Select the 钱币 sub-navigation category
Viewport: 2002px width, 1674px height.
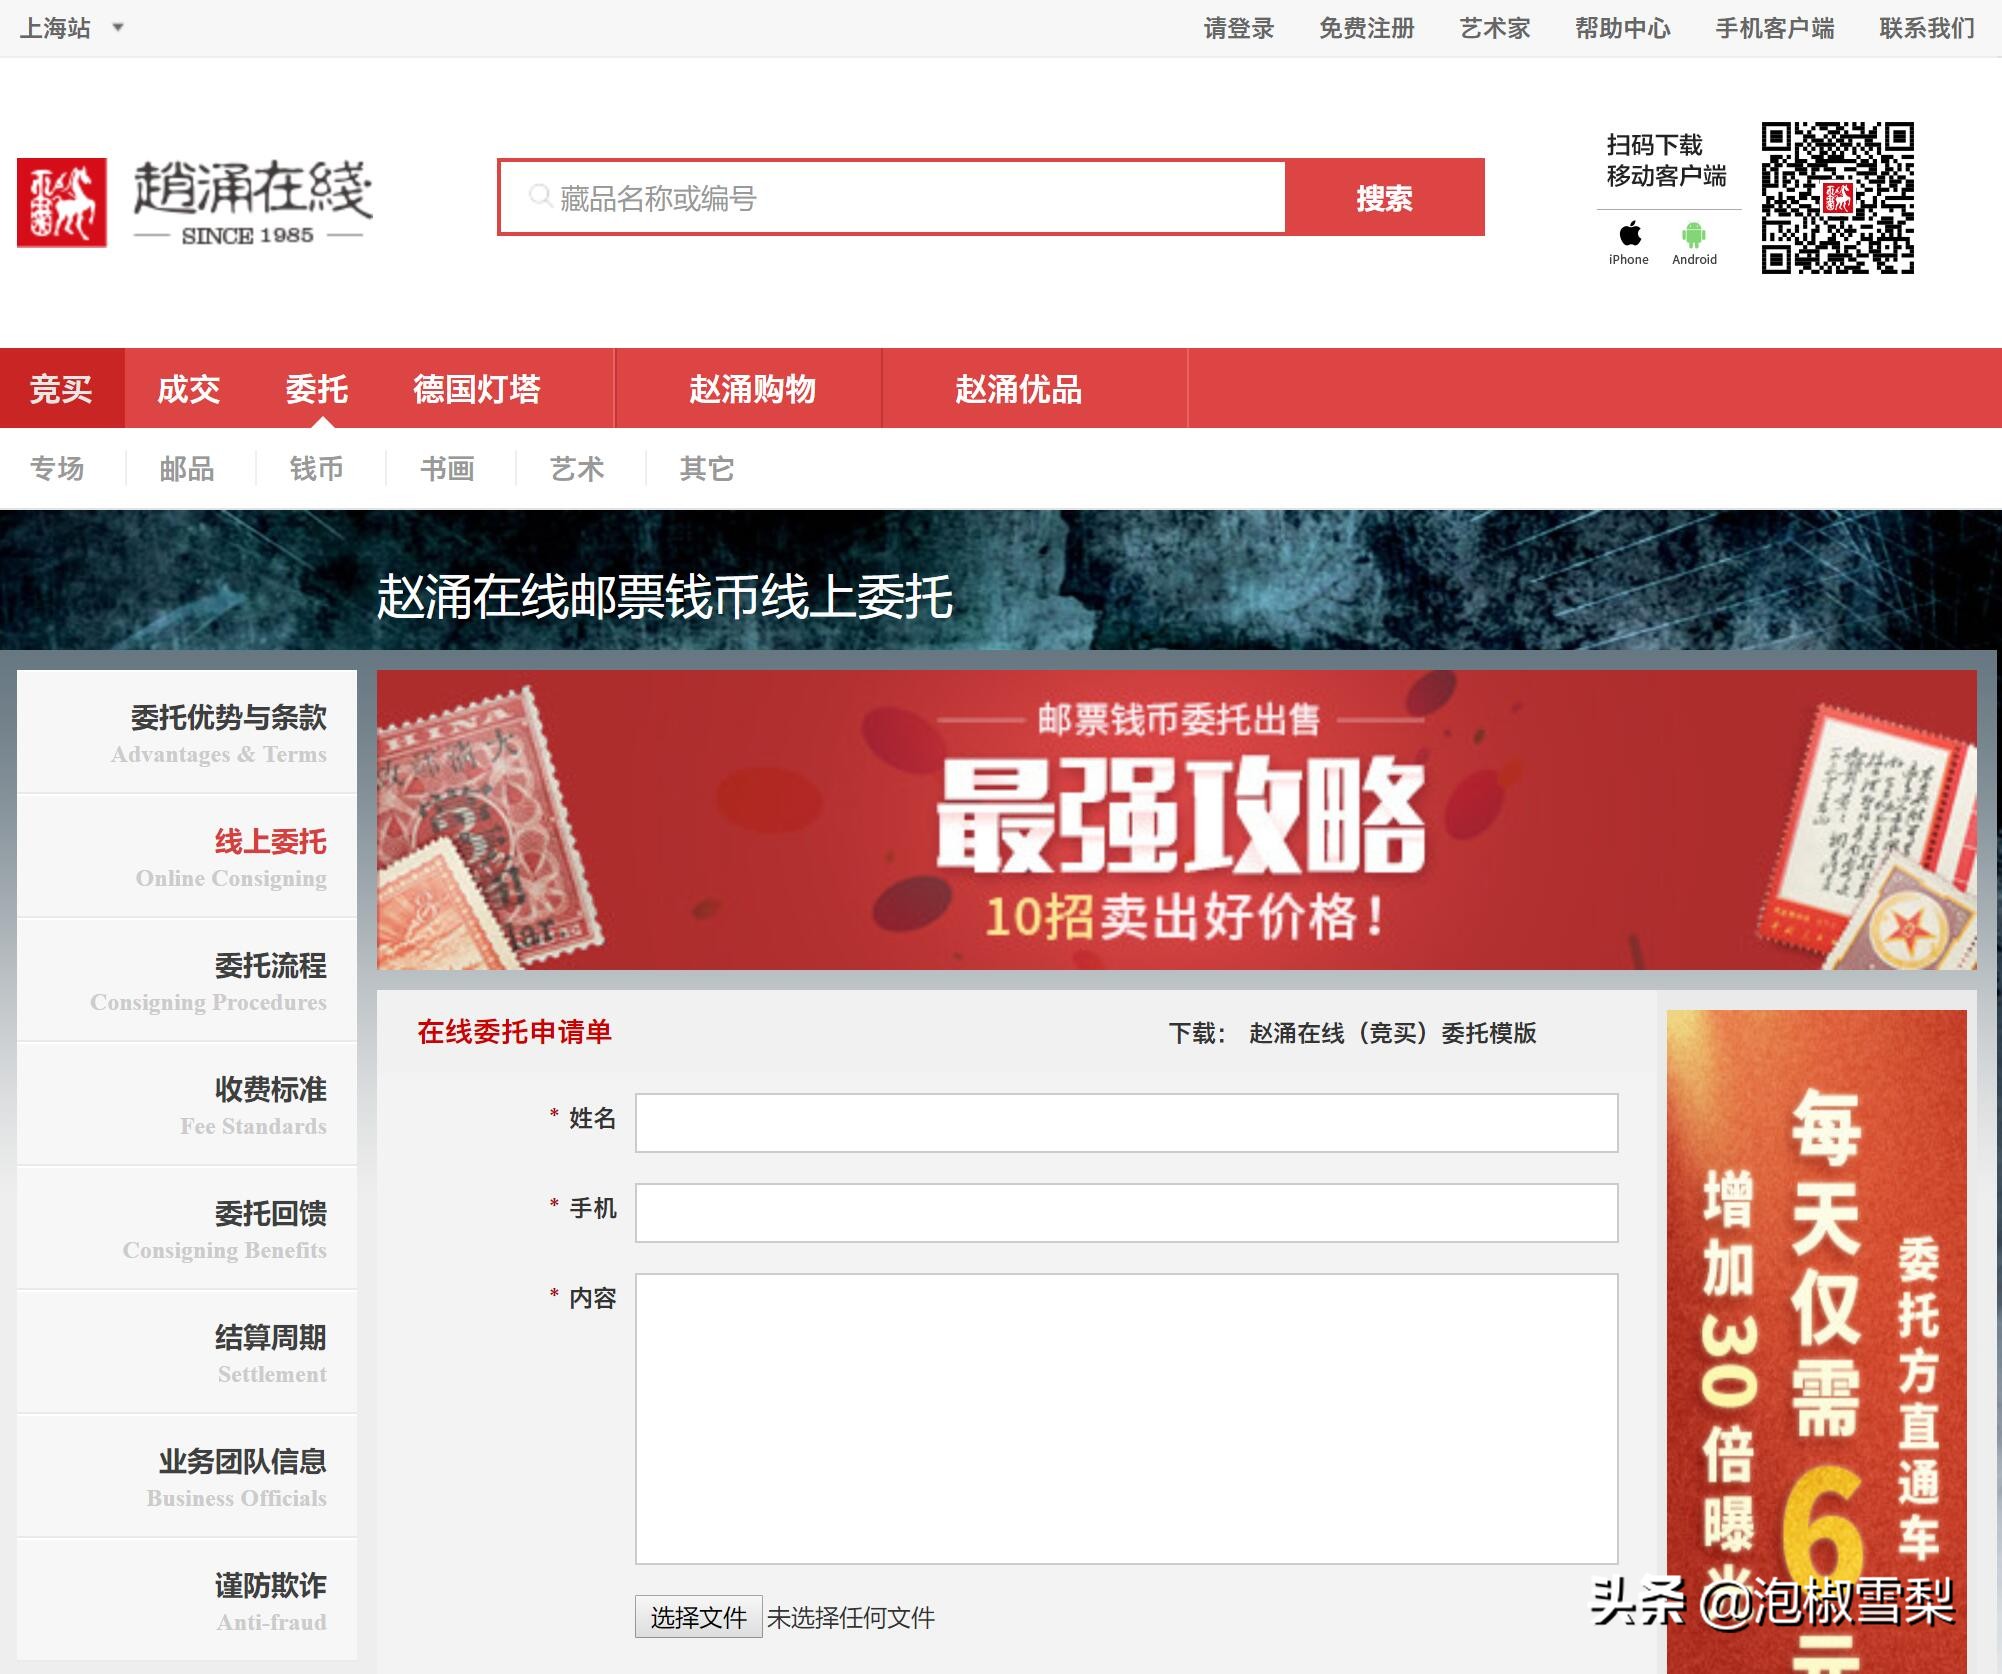coord(318,468)
